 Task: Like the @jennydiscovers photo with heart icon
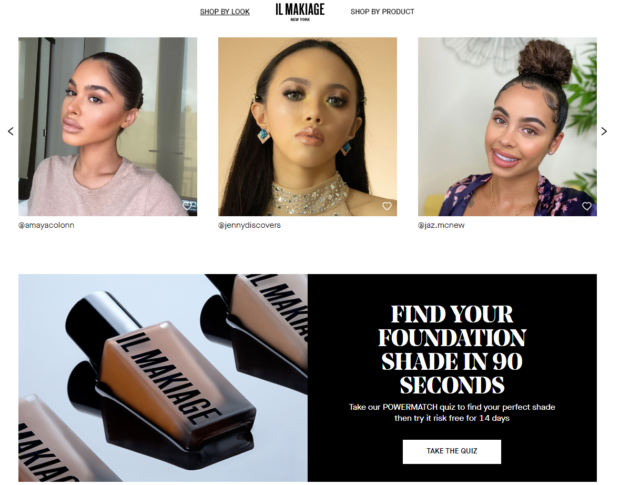[387, 206]
